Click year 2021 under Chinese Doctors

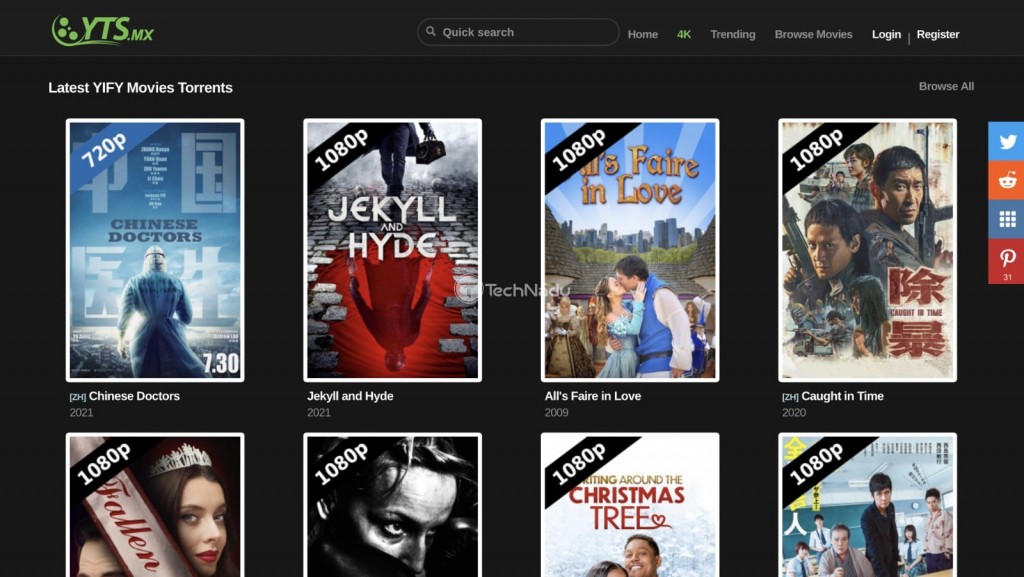pyautogui.click(x=82, y=413)
